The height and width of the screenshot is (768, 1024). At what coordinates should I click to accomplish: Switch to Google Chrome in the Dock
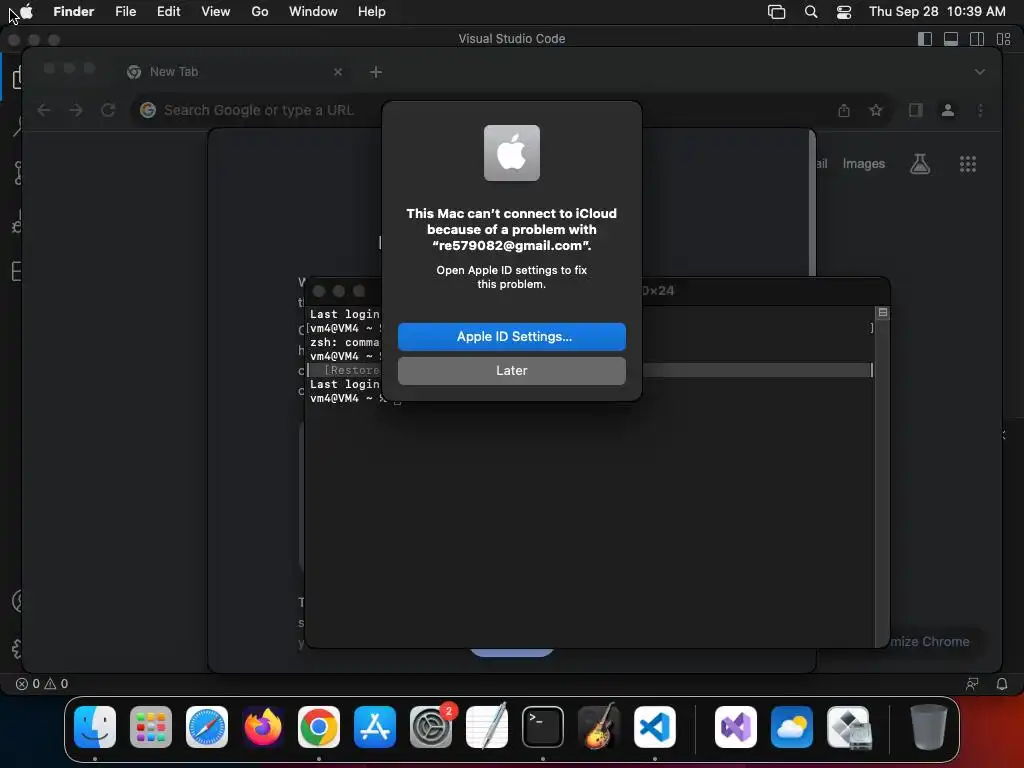pyautogui.click(x=319, y=727)
